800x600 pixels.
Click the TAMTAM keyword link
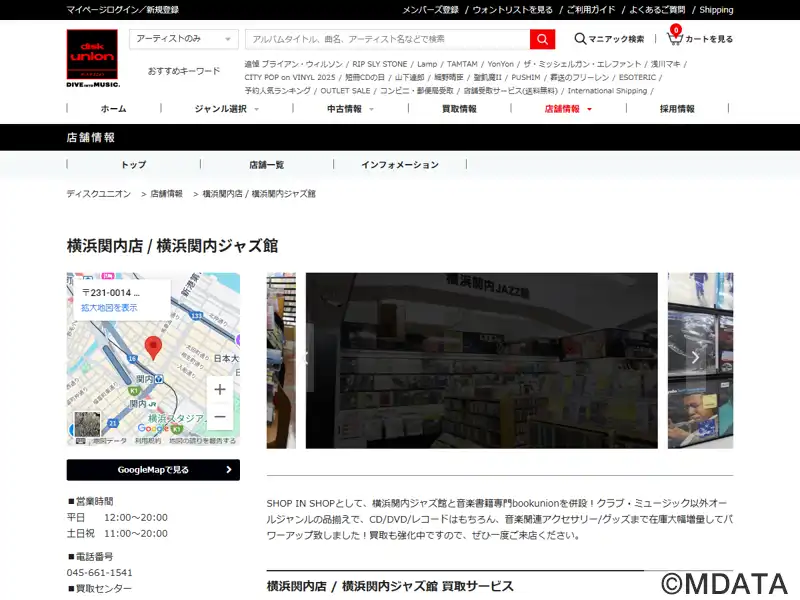462,64
